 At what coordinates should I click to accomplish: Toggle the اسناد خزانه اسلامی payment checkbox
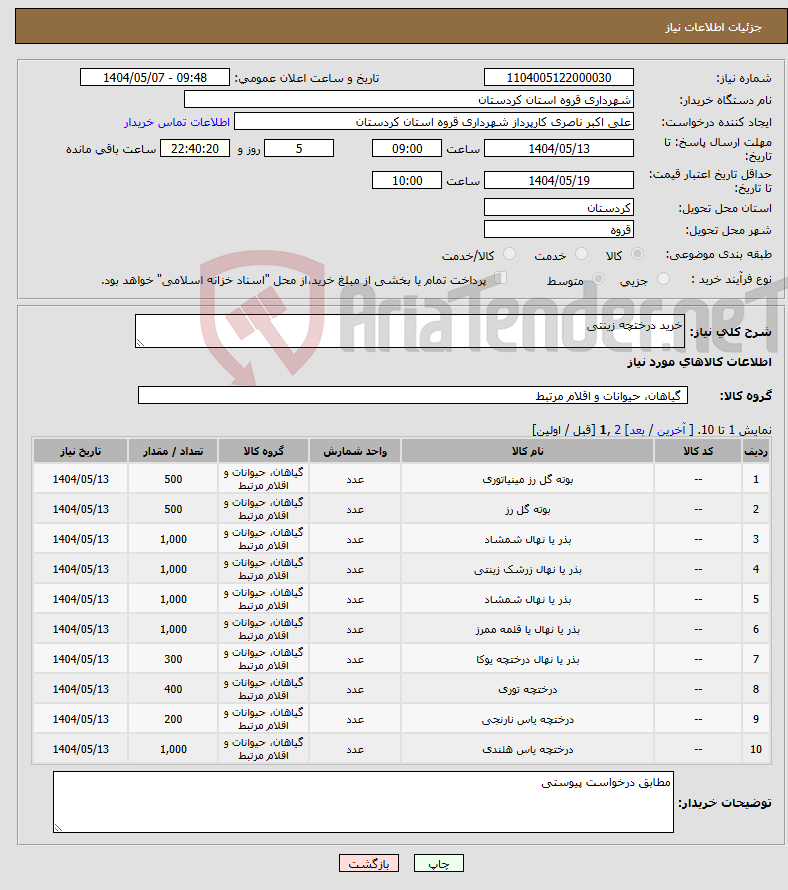[x=500, y=278]
